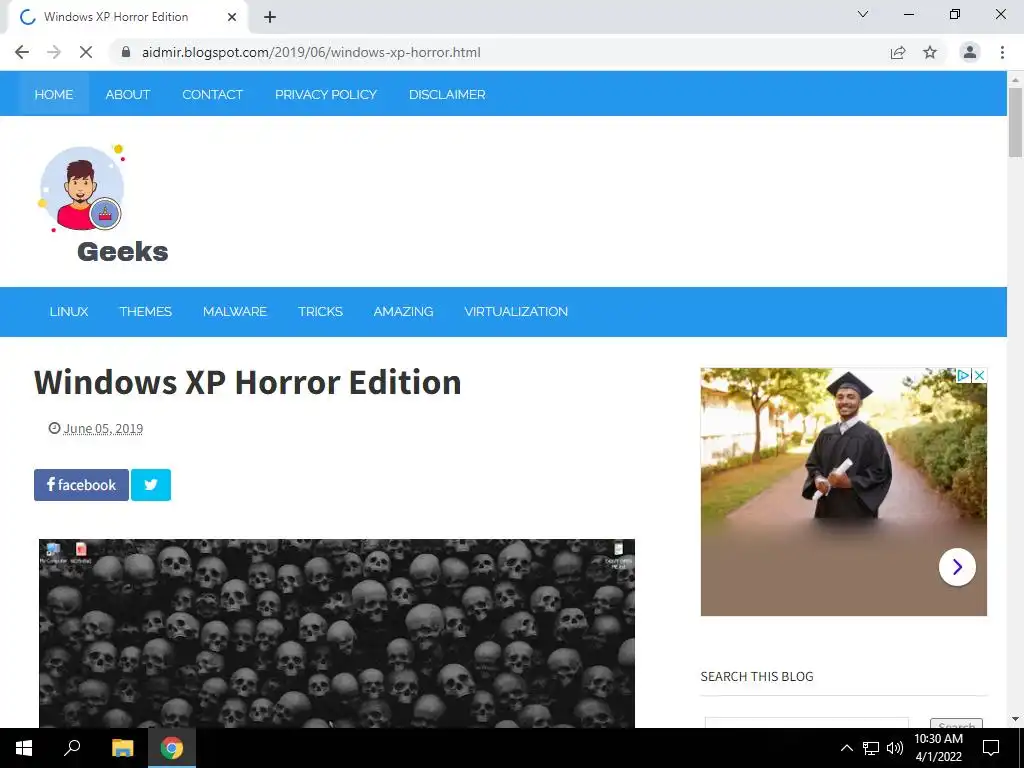The height and width of the screenshot is (768, 1024).
Task: Open the taskbar clock and date
Action: pos(938,748)
